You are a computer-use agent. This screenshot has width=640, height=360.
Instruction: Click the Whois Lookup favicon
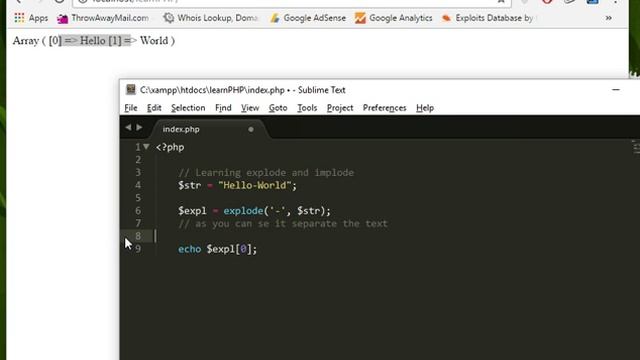169,18
